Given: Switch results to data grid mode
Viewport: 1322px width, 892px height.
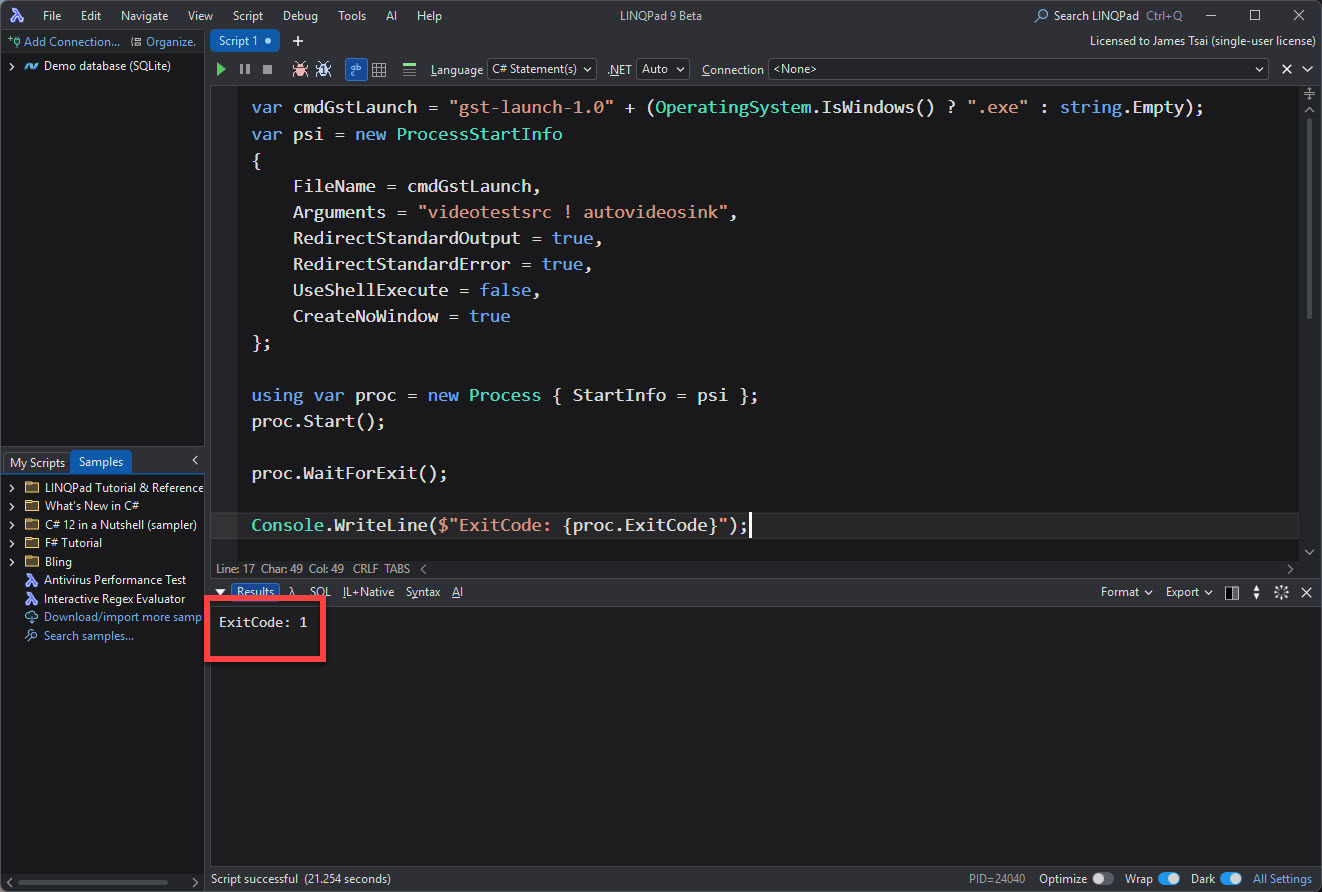Looking at the screenshot, I should click(x=379, y=69).
